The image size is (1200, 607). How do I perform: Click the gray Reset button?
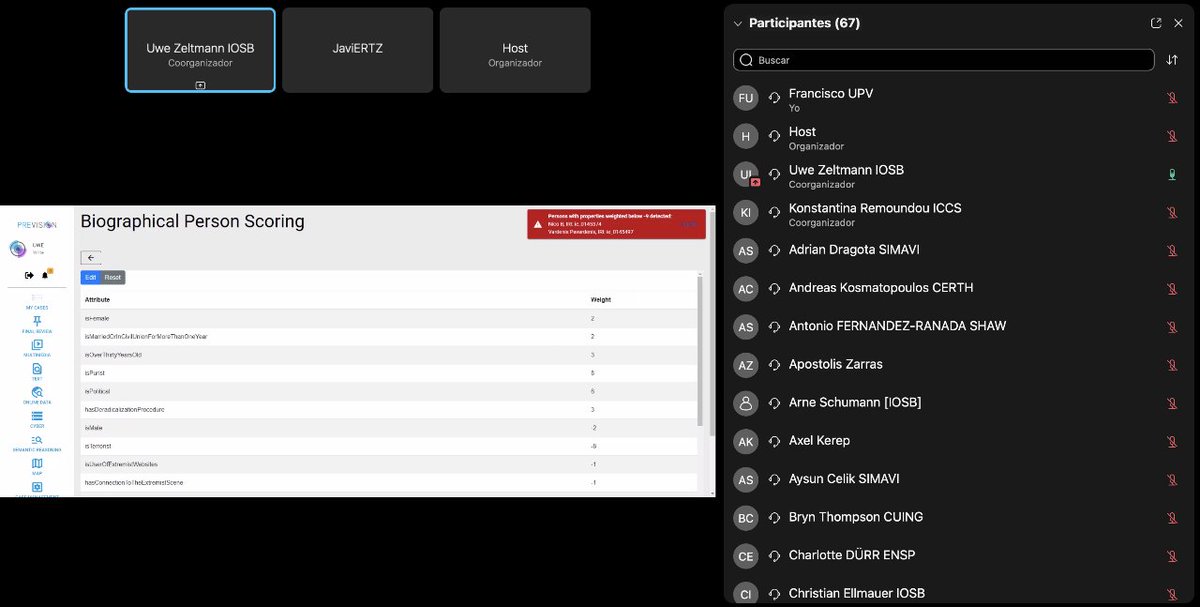[113, 277]
